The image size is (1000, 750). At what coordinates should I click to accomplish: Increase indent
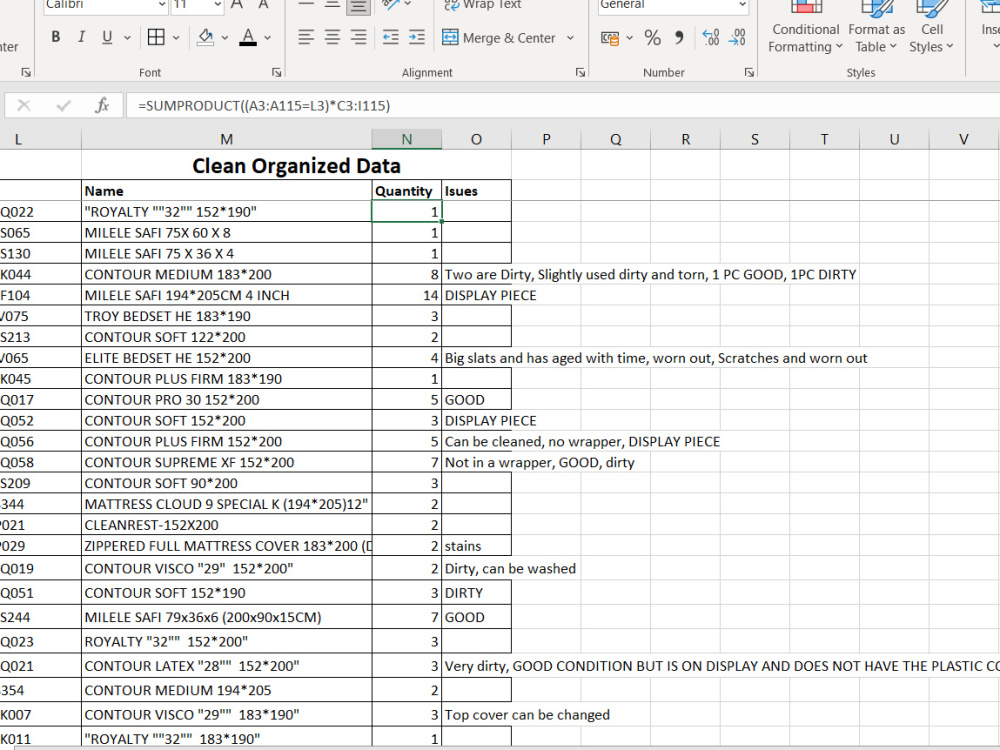416,38
